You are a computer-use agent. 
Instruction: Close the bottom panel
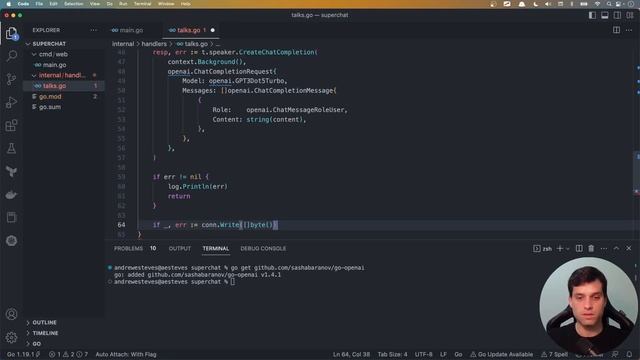[x=629, y=248]
